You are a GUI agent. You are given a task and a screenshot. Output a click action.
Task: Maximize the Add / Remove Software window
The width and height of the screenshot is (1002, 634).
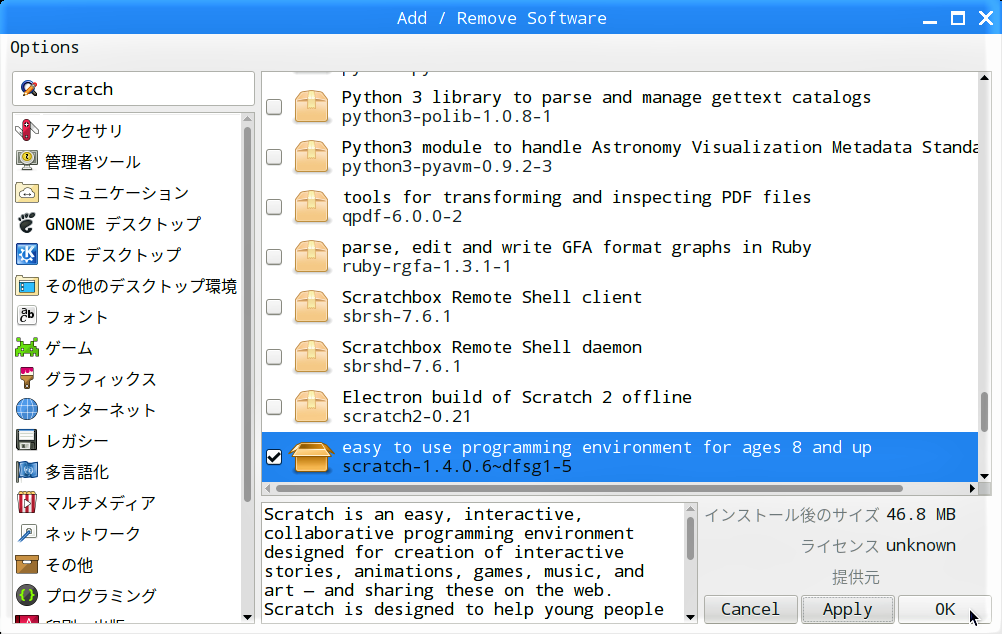[958, 18]
